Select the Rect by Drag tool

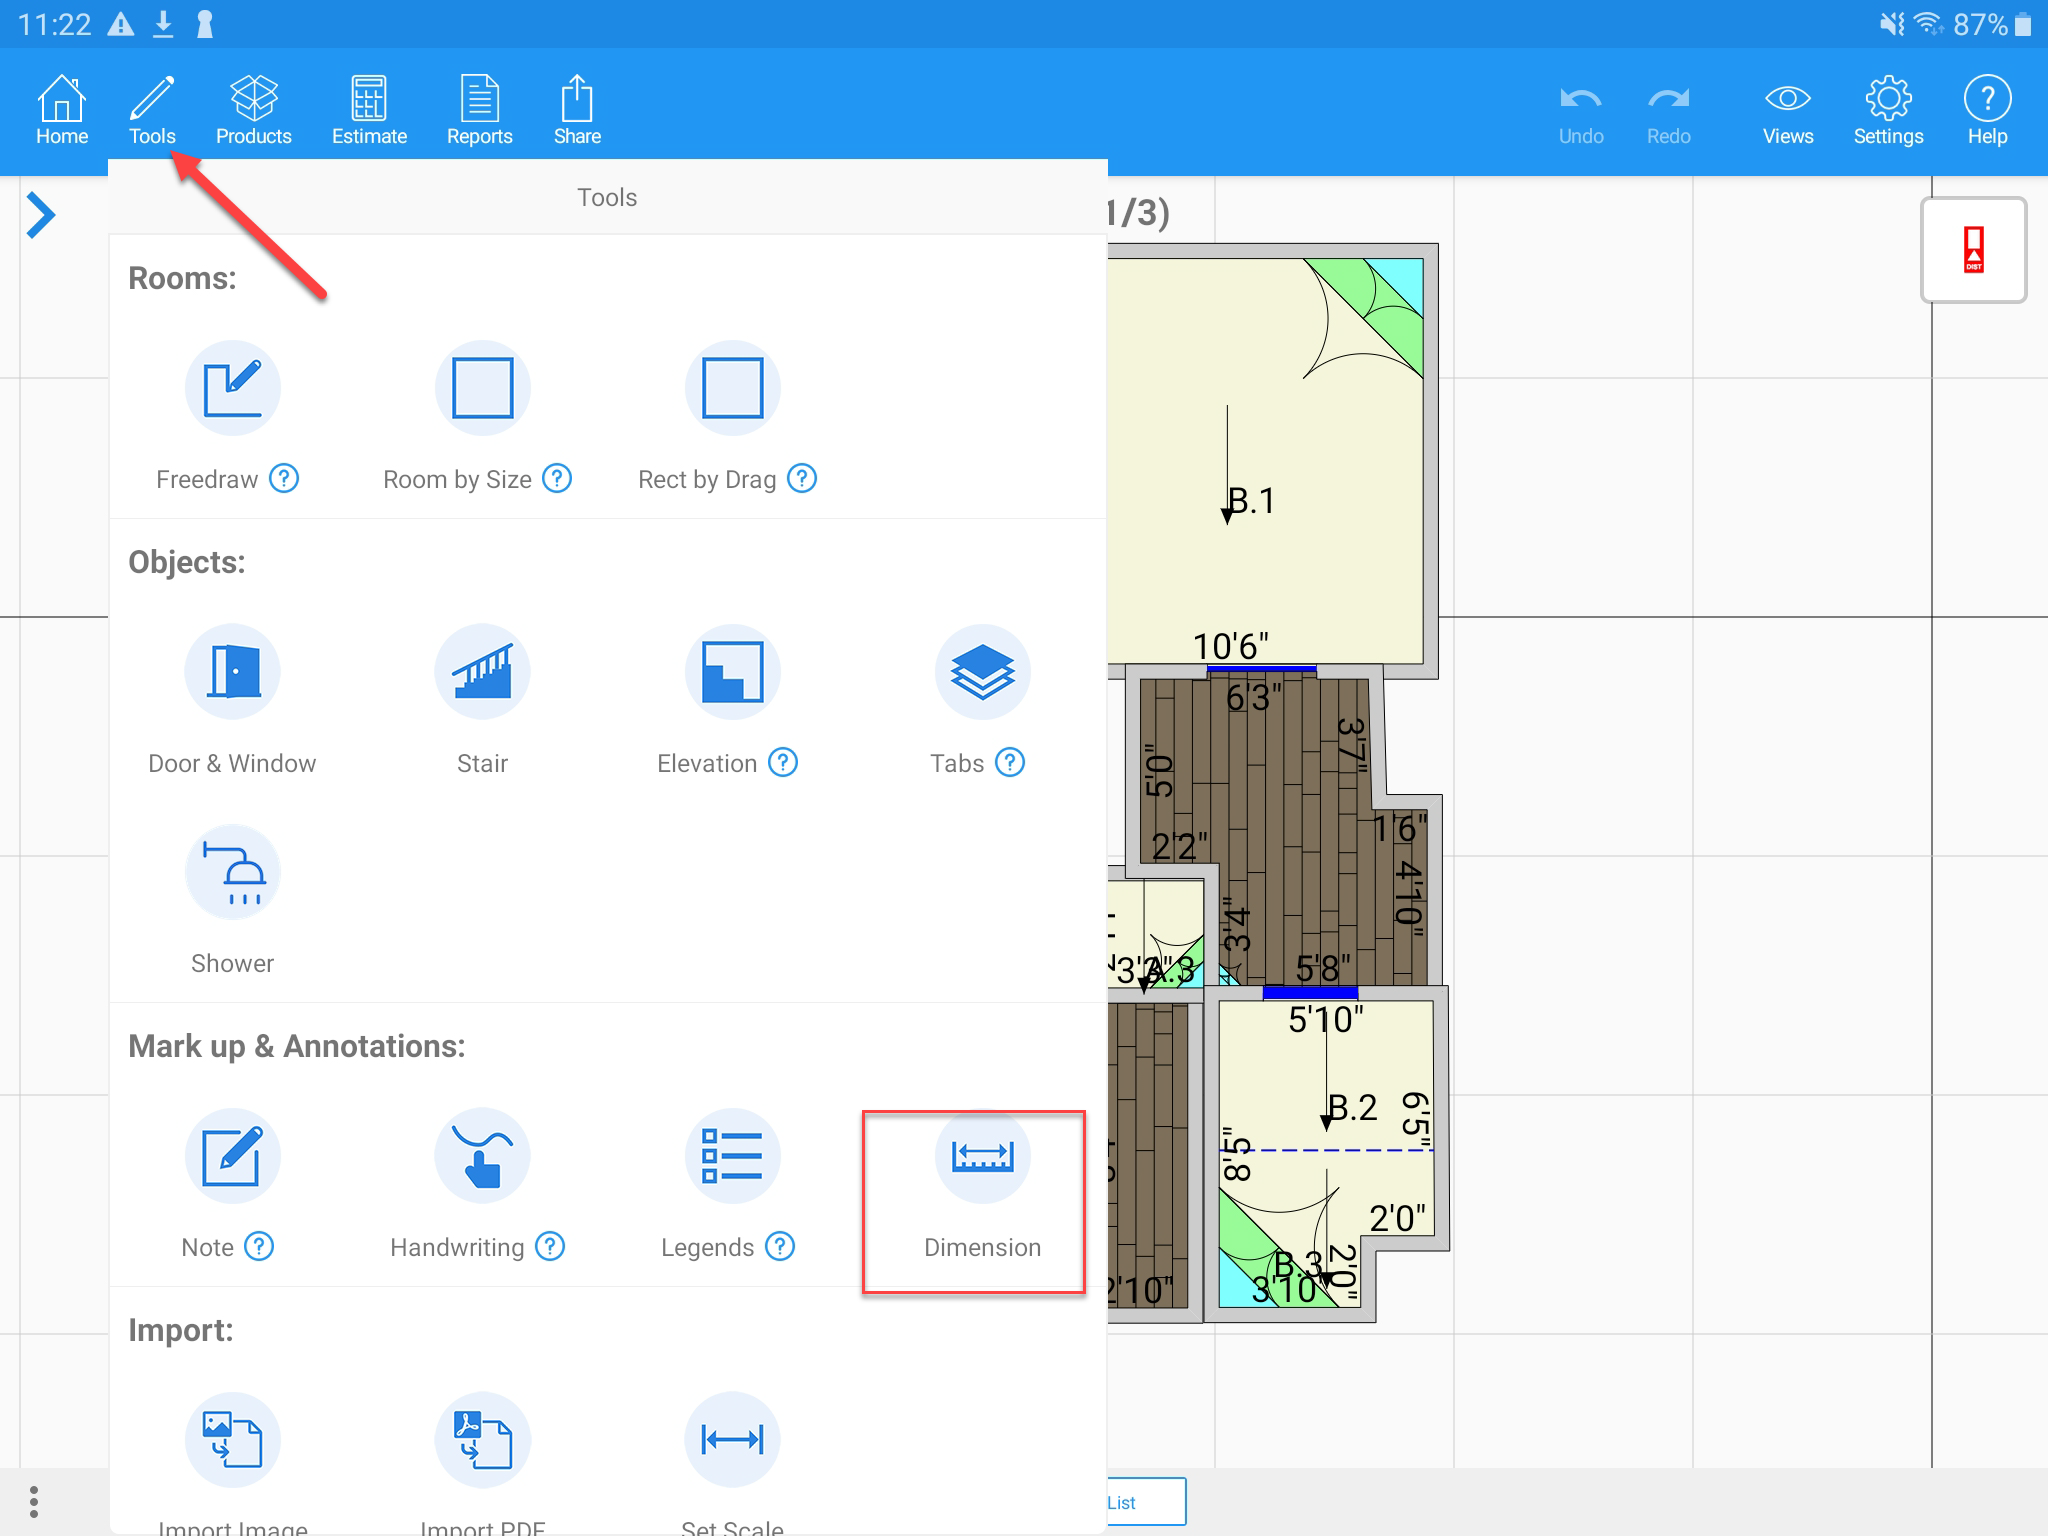[x=732, y=388]
